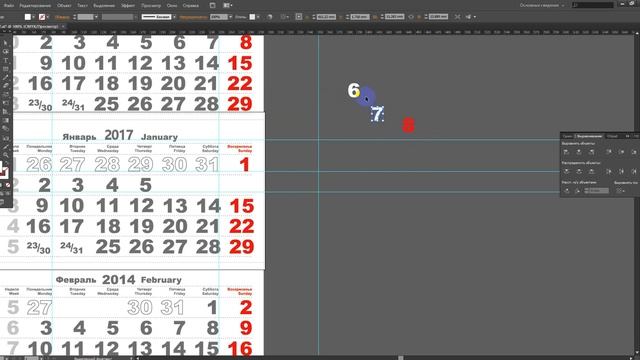Click Vertical Distribute Bottom icon
The width and height of the screenshot is (640, 360).
pyautogui.click(x=591, y=171)
